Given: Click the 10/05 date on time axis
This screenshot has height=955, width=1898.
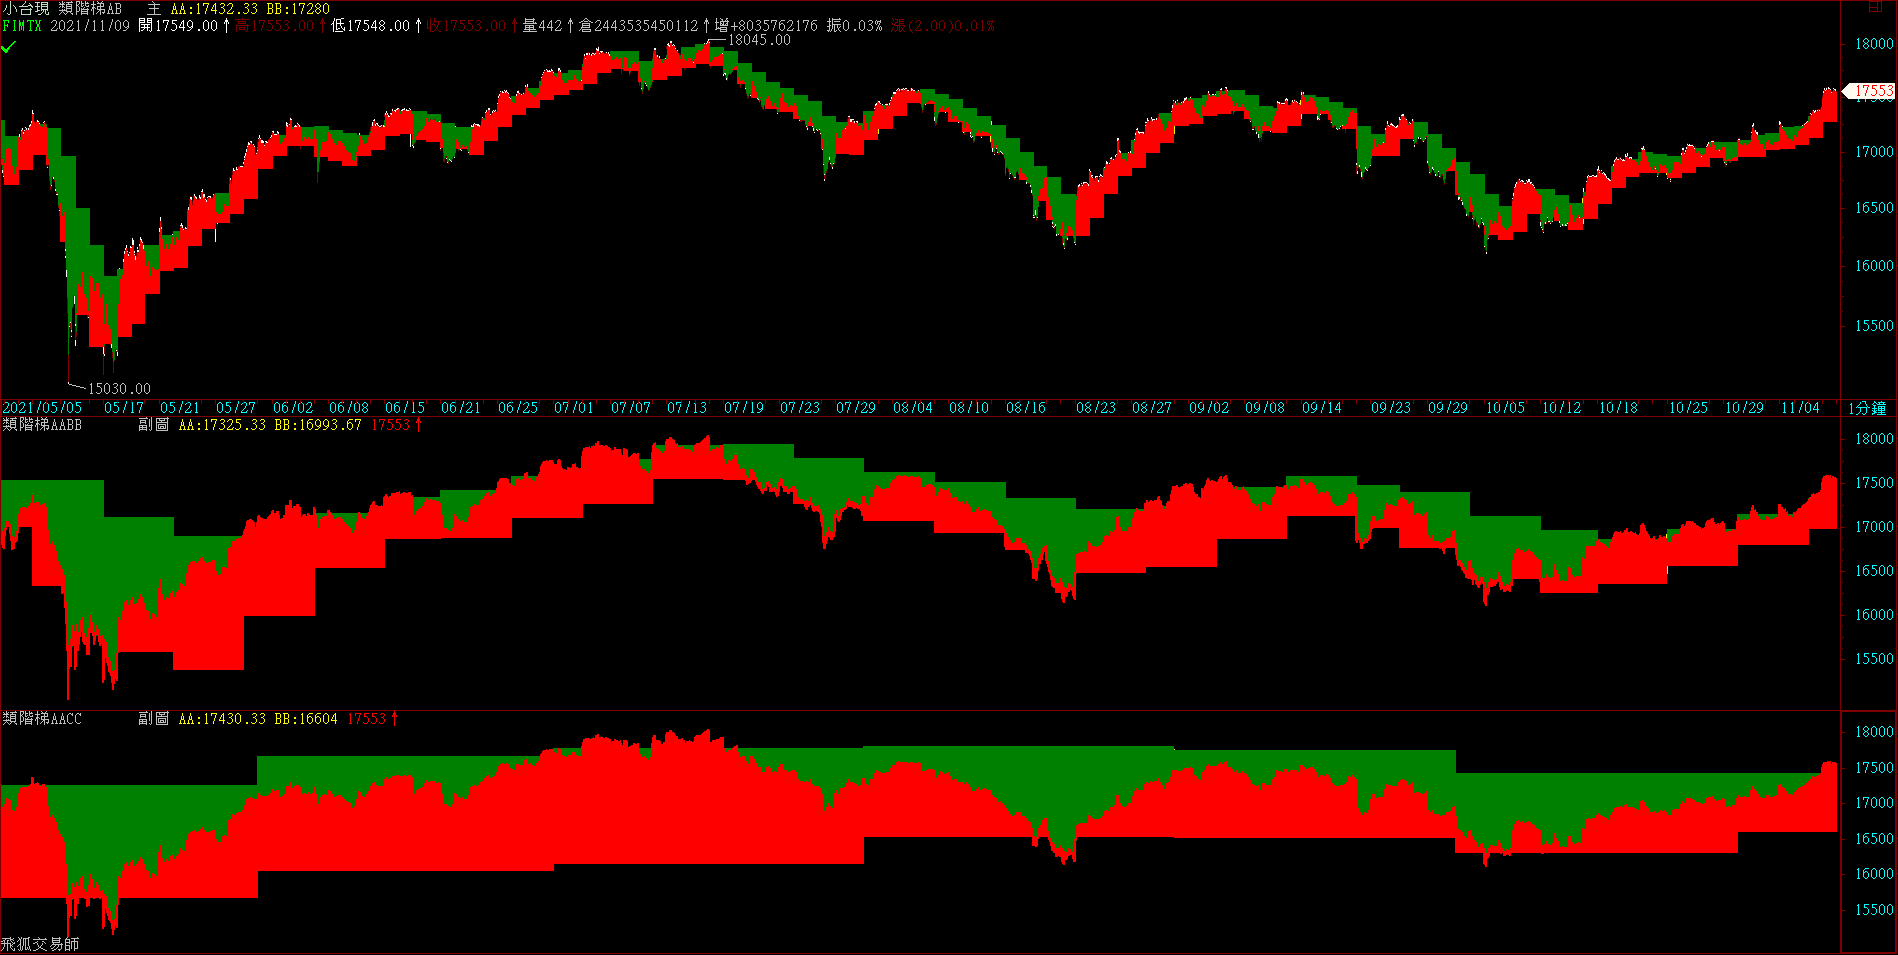Looking at the screenshot, I should tap(1505, 408).
